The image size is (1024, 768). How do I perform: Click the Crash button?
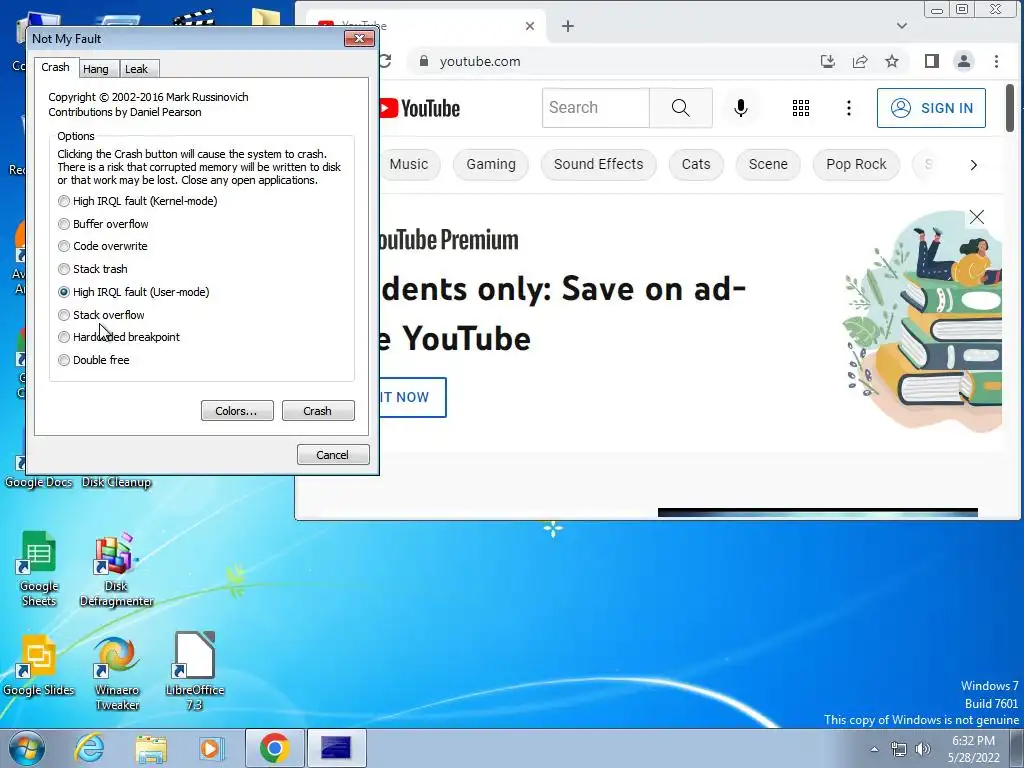coord(317,411)
